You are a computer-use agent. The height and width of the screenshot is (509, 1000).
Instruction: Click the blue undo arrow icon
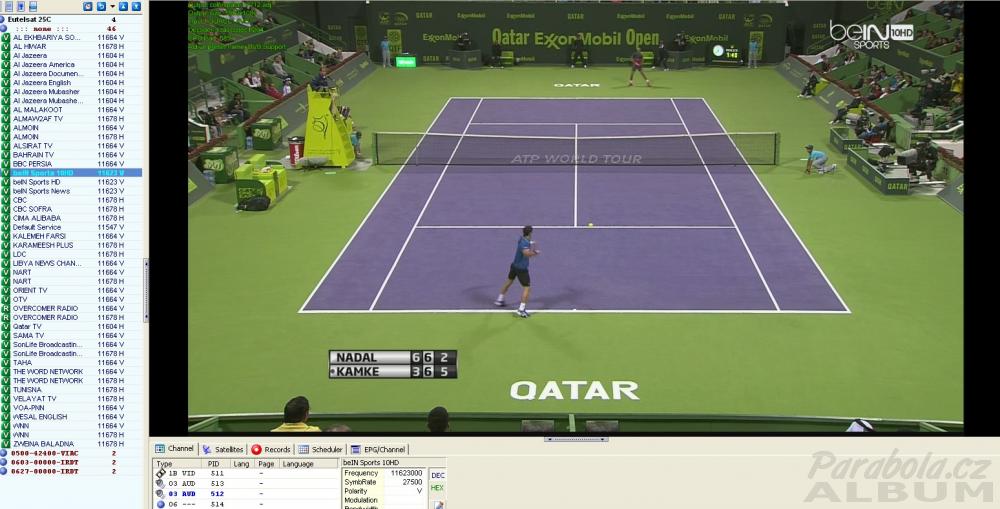click(101, 6)
